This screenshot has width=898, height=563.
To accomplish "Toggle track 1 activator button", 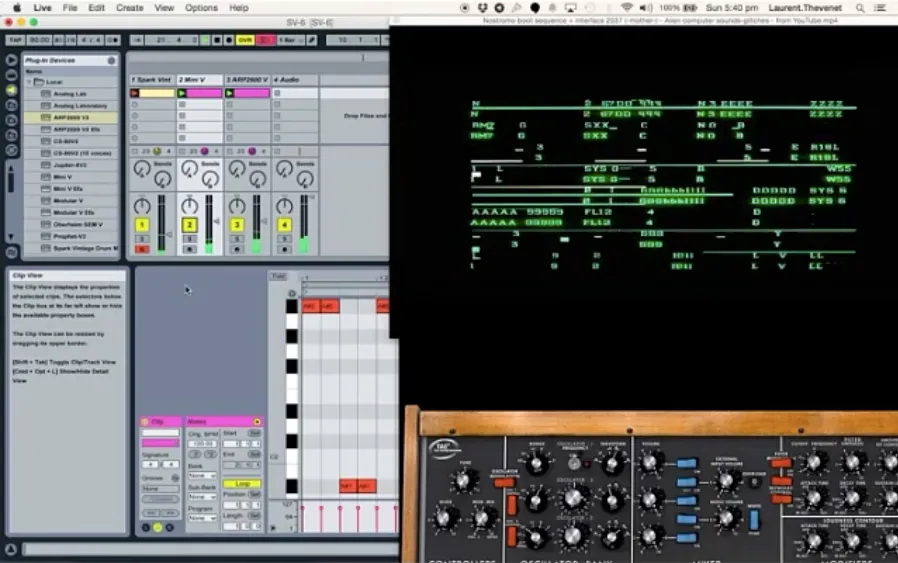I will point(141,225).
